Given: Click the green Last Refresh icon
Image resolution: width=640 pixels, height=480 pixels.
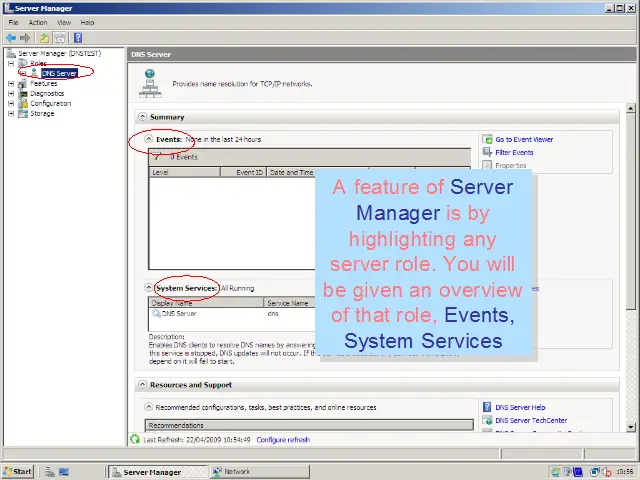Looking at the screenshot, I should tap(135, 439).
